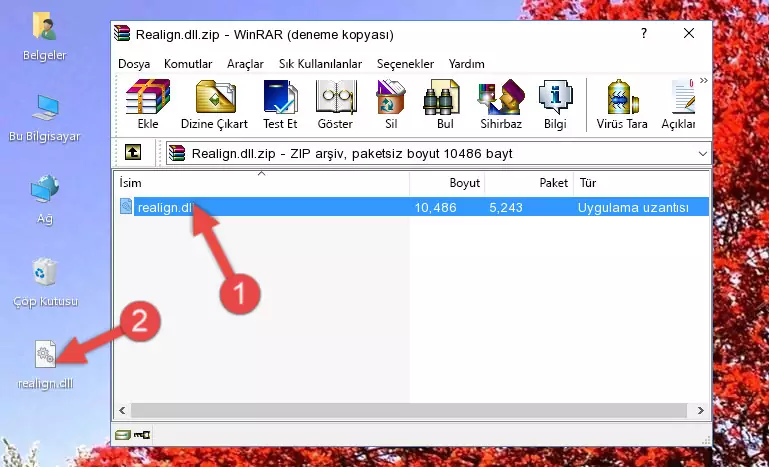Expand hidden toolbar buttons chevron
Image resolution: width=769 pixels, height=467 pixels.
[703, 81]
